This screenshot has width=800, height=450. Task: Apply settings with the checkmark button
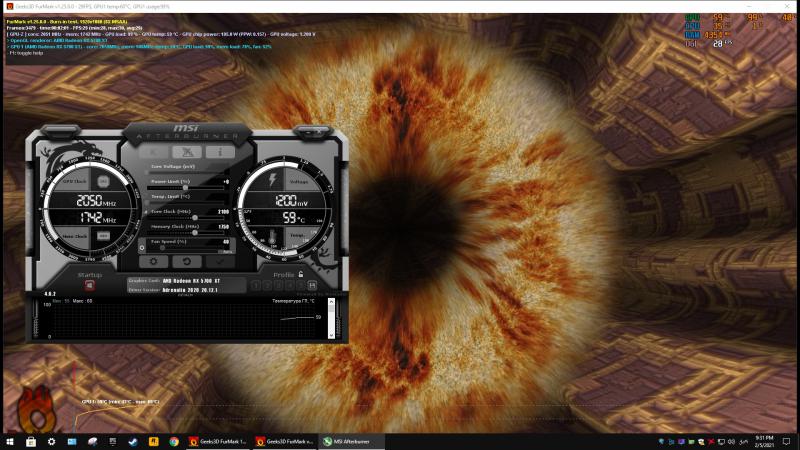pos(220,261)
